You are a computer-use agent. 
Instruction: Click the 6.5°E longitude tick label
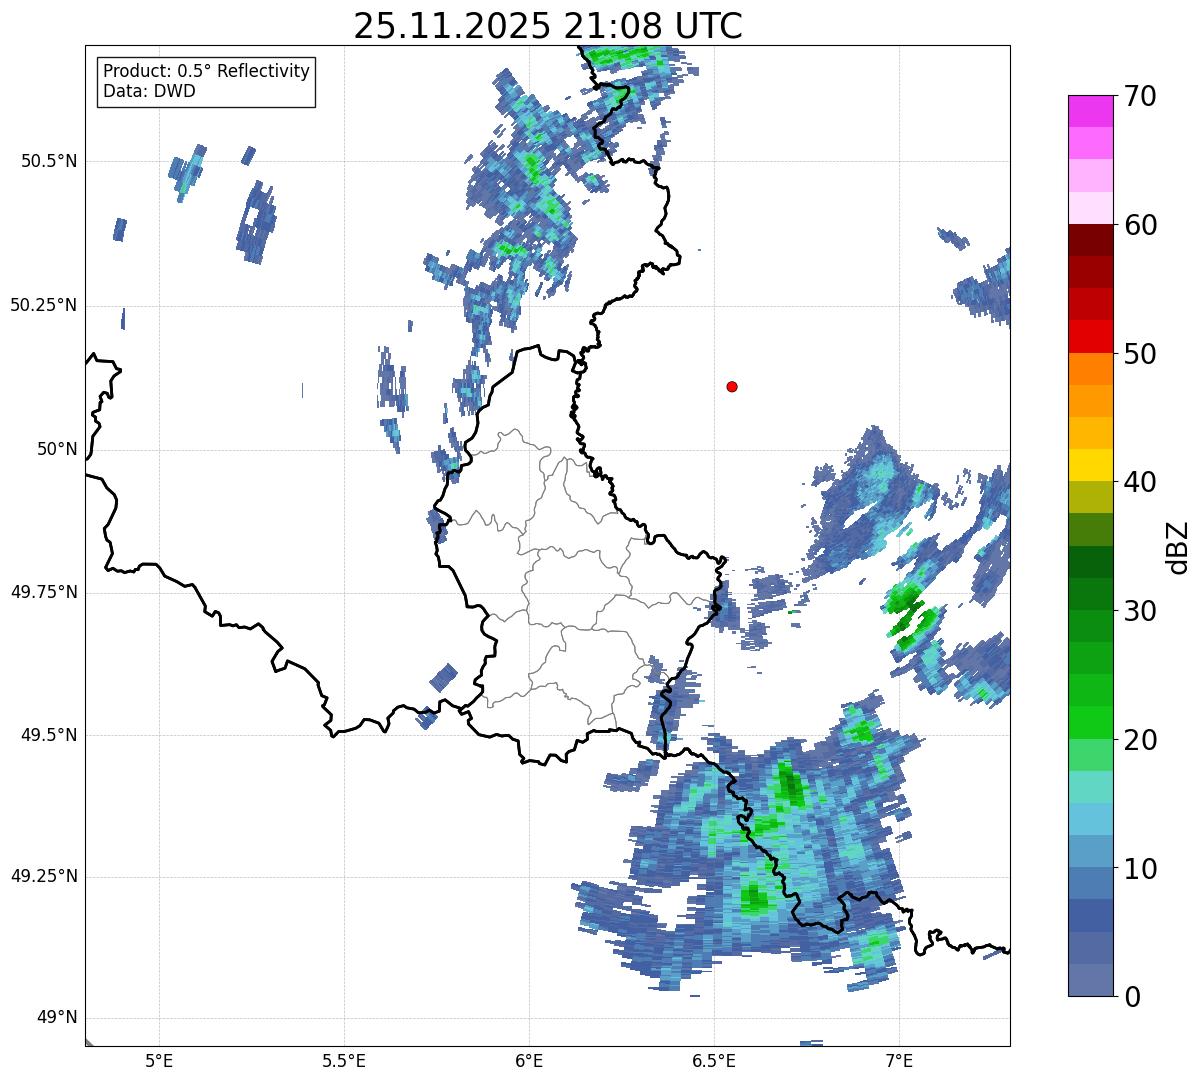(x=714, y=1059)
